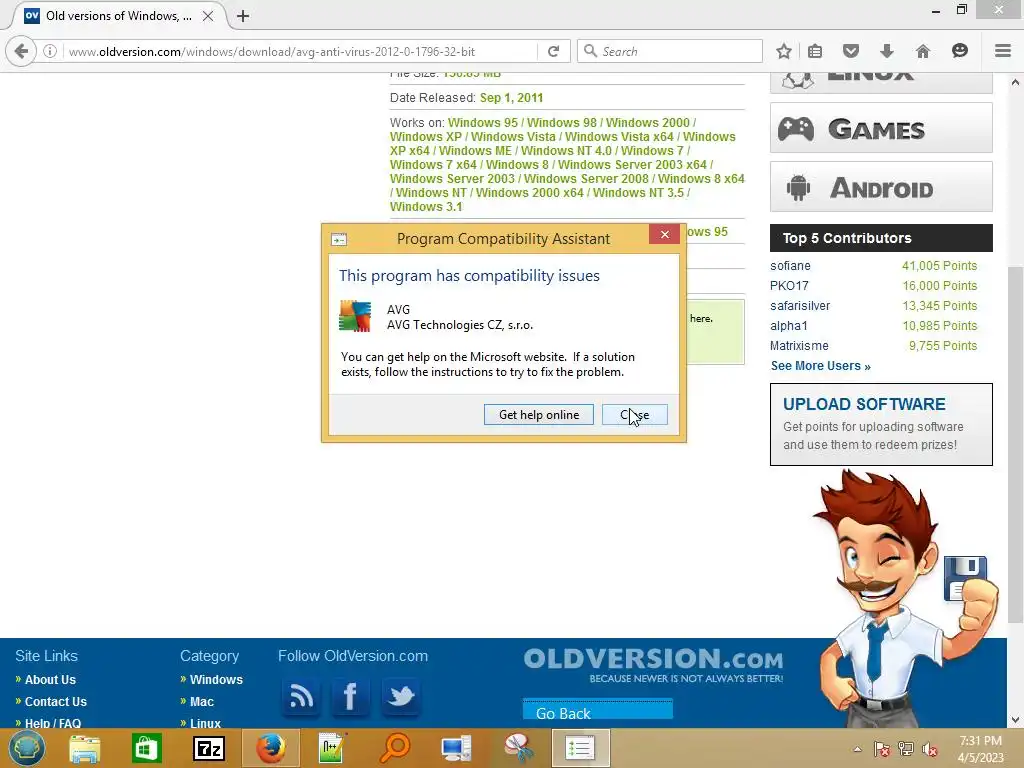The width and height of the screenshot is (1024, 768).
Task: Open Windows Store taskbar icon
Action: coord(146,748)
